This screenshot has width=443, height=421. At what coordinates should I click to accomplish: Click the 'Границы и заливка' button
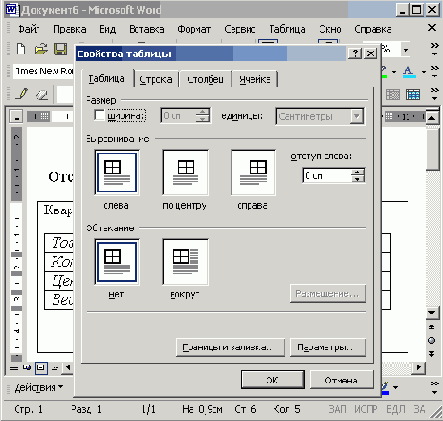(230, 348)
